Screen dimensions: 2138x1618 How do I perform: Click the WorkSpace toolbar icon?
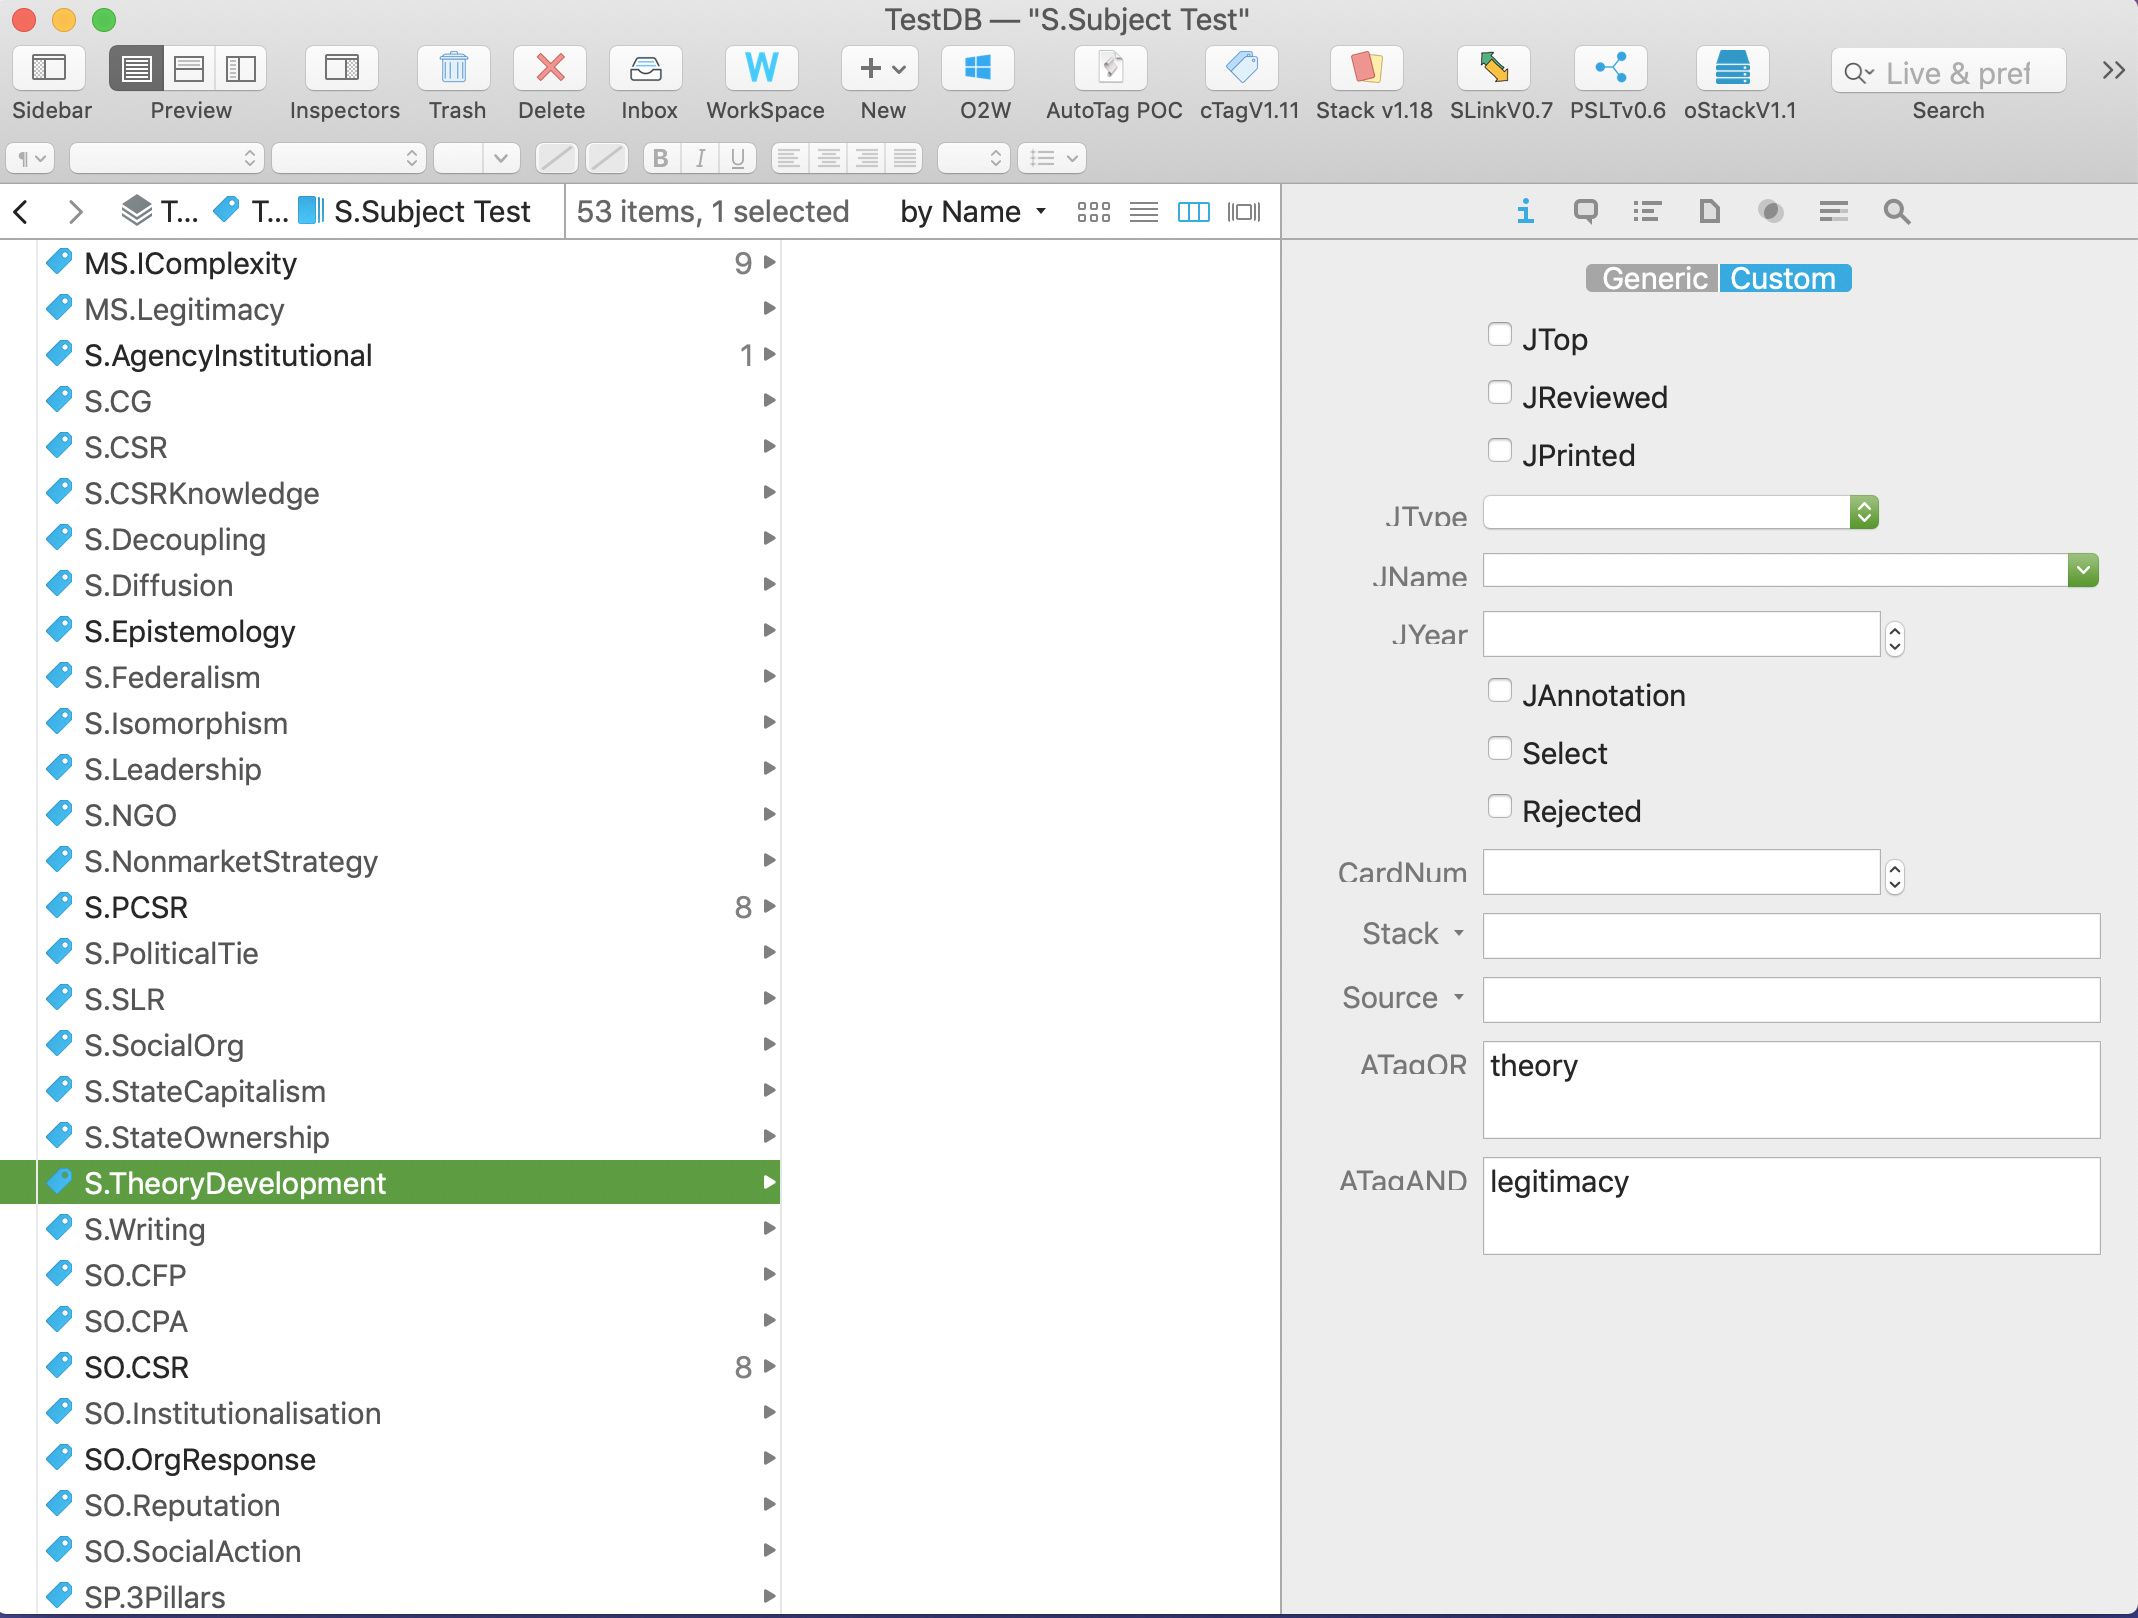click(762, 69)
